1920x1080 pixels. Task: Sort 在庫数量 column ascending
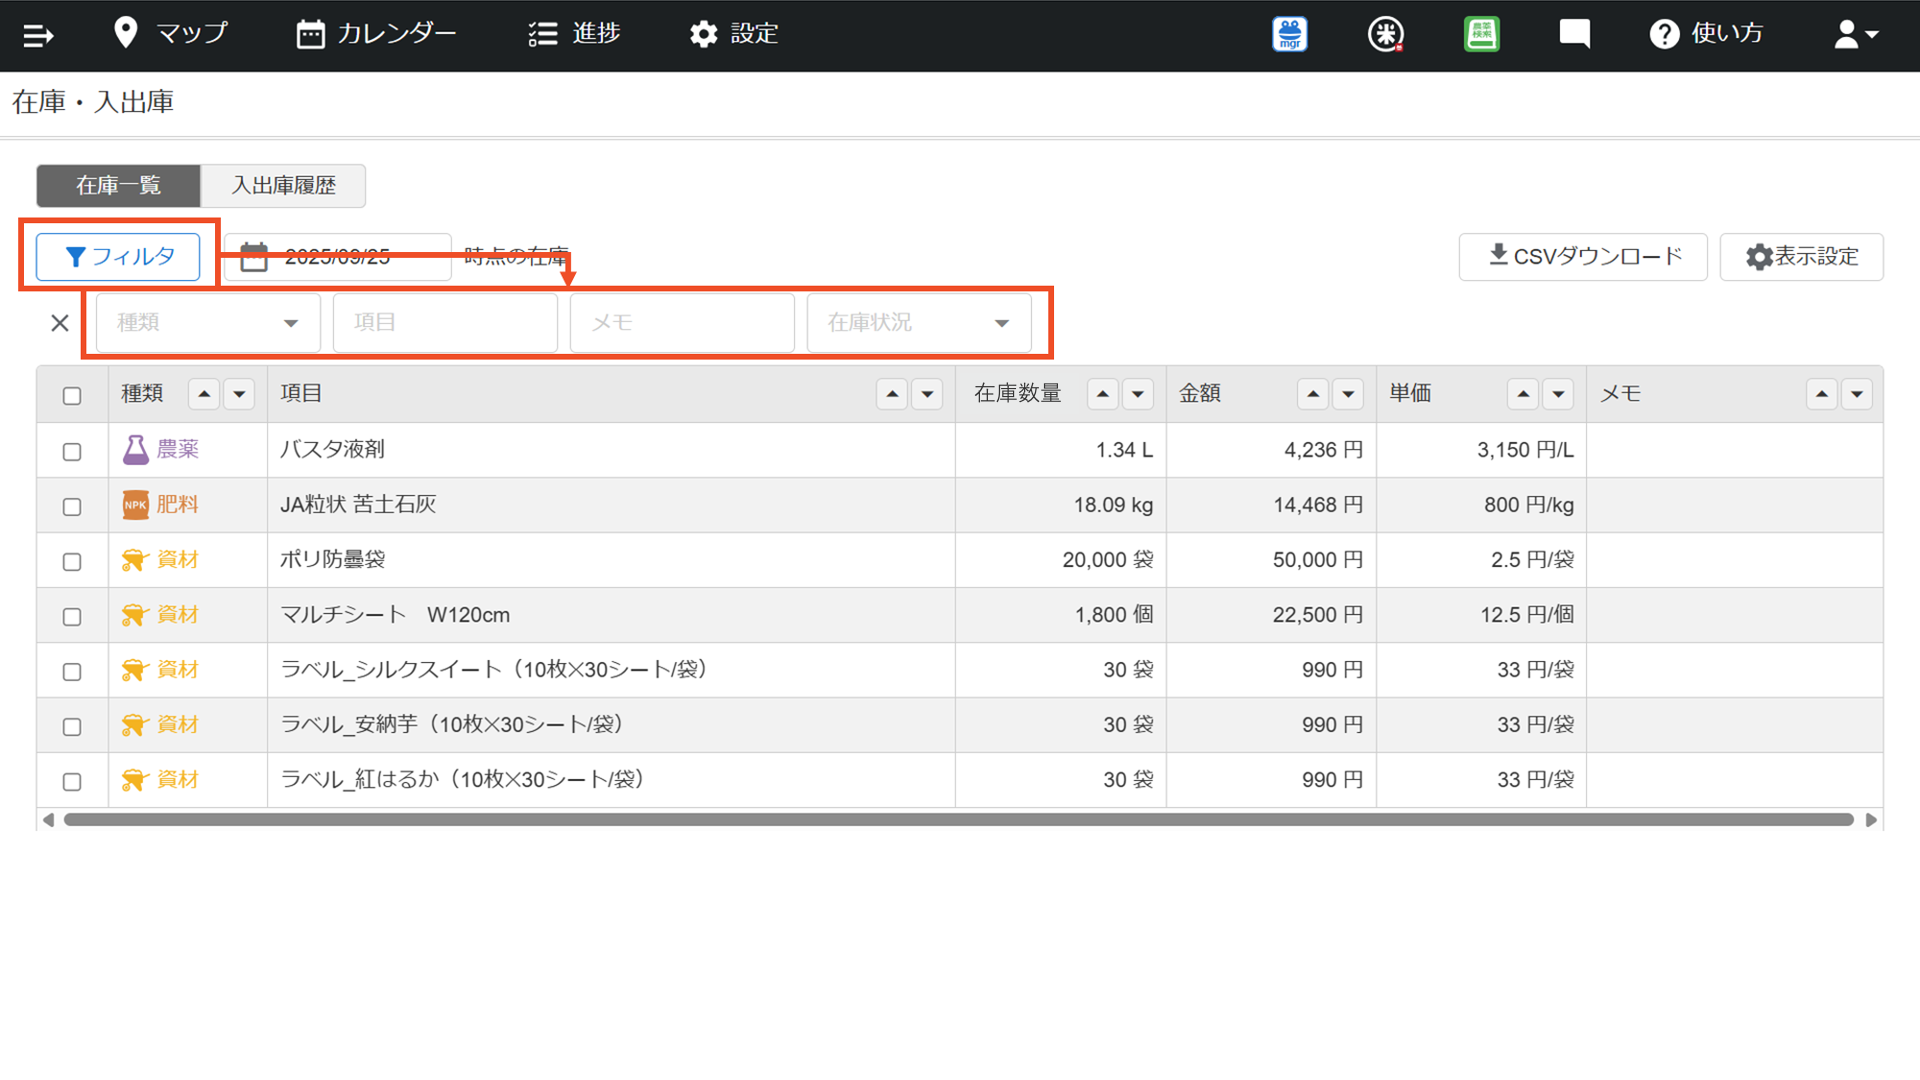pos(1102,394)
